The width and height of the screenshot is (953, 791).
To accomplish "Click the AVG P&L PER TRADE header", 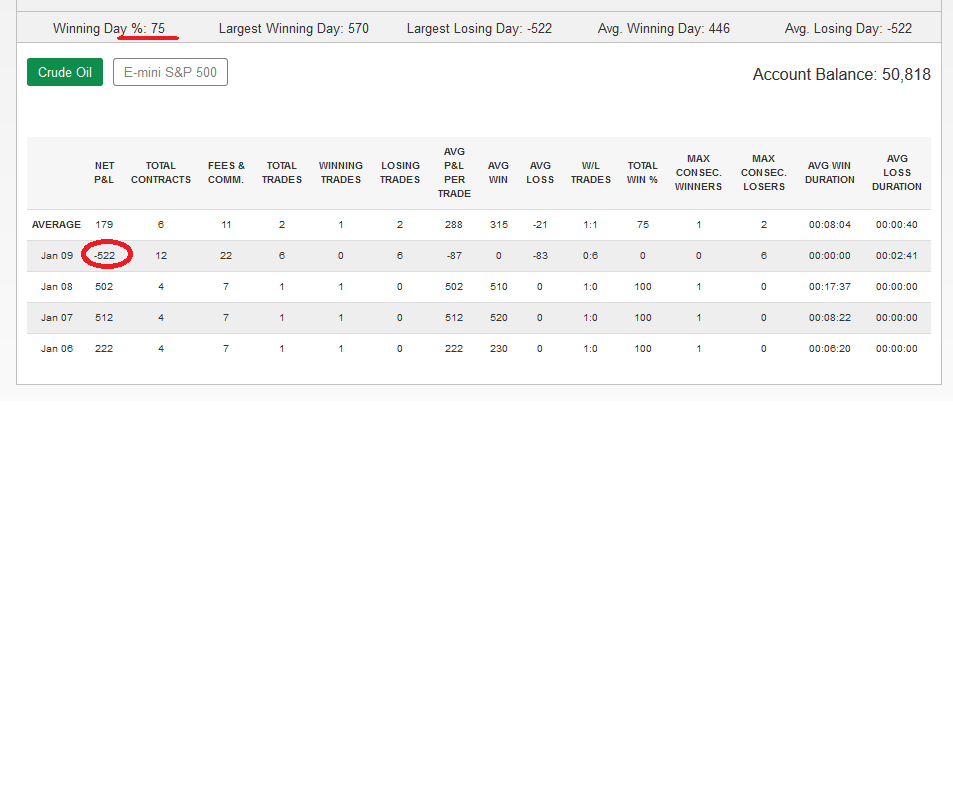I will pos(454,173).
